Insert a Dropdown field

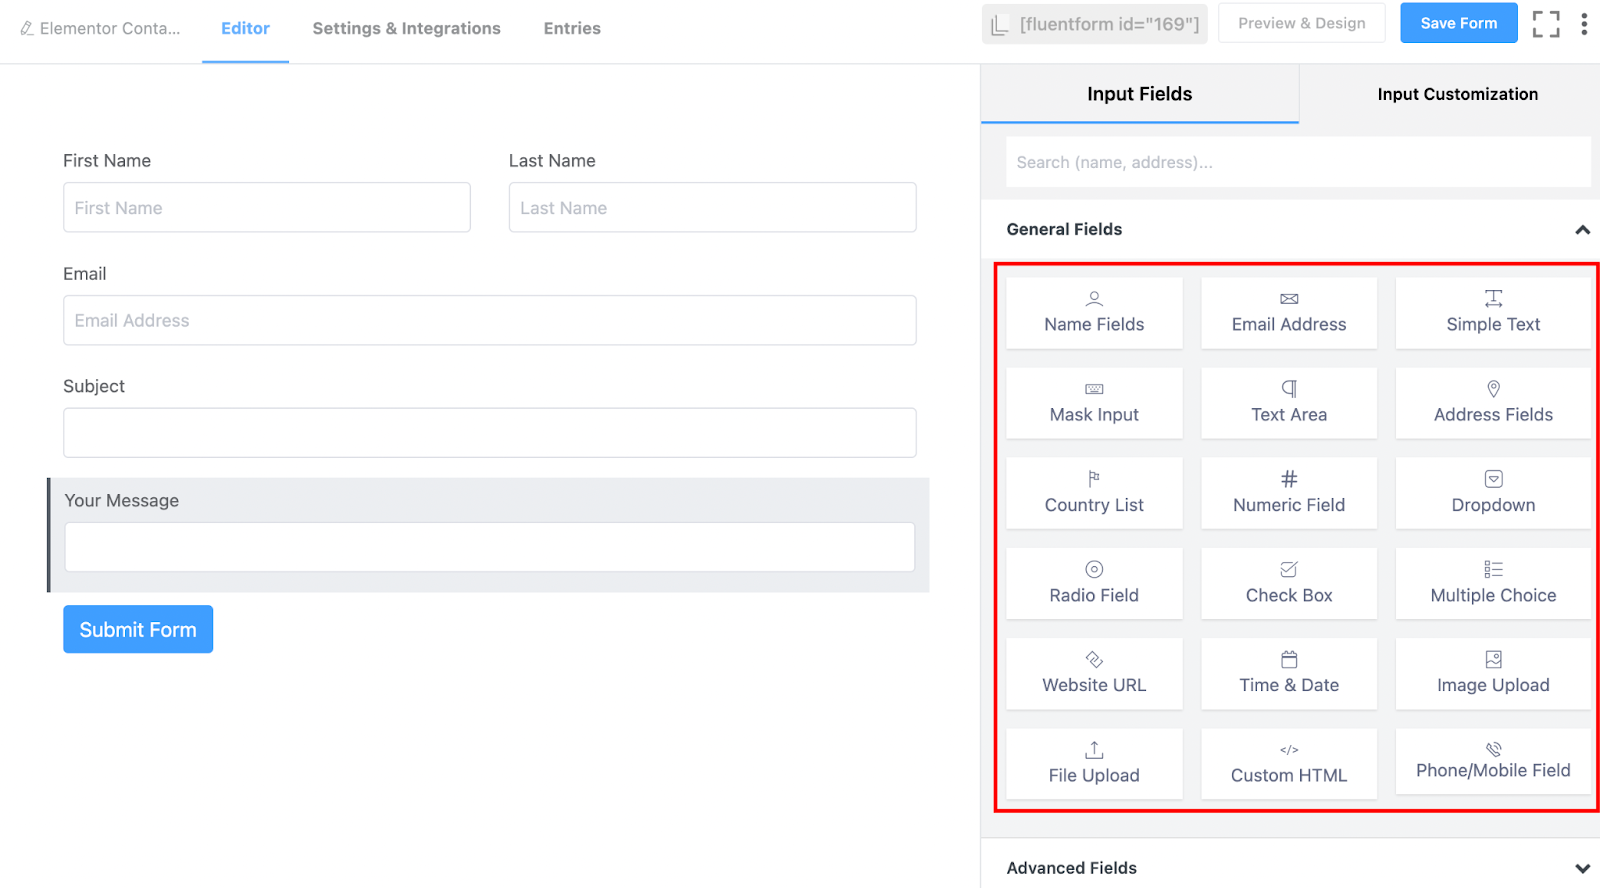pyautogui.click(x=1493, y=493)
